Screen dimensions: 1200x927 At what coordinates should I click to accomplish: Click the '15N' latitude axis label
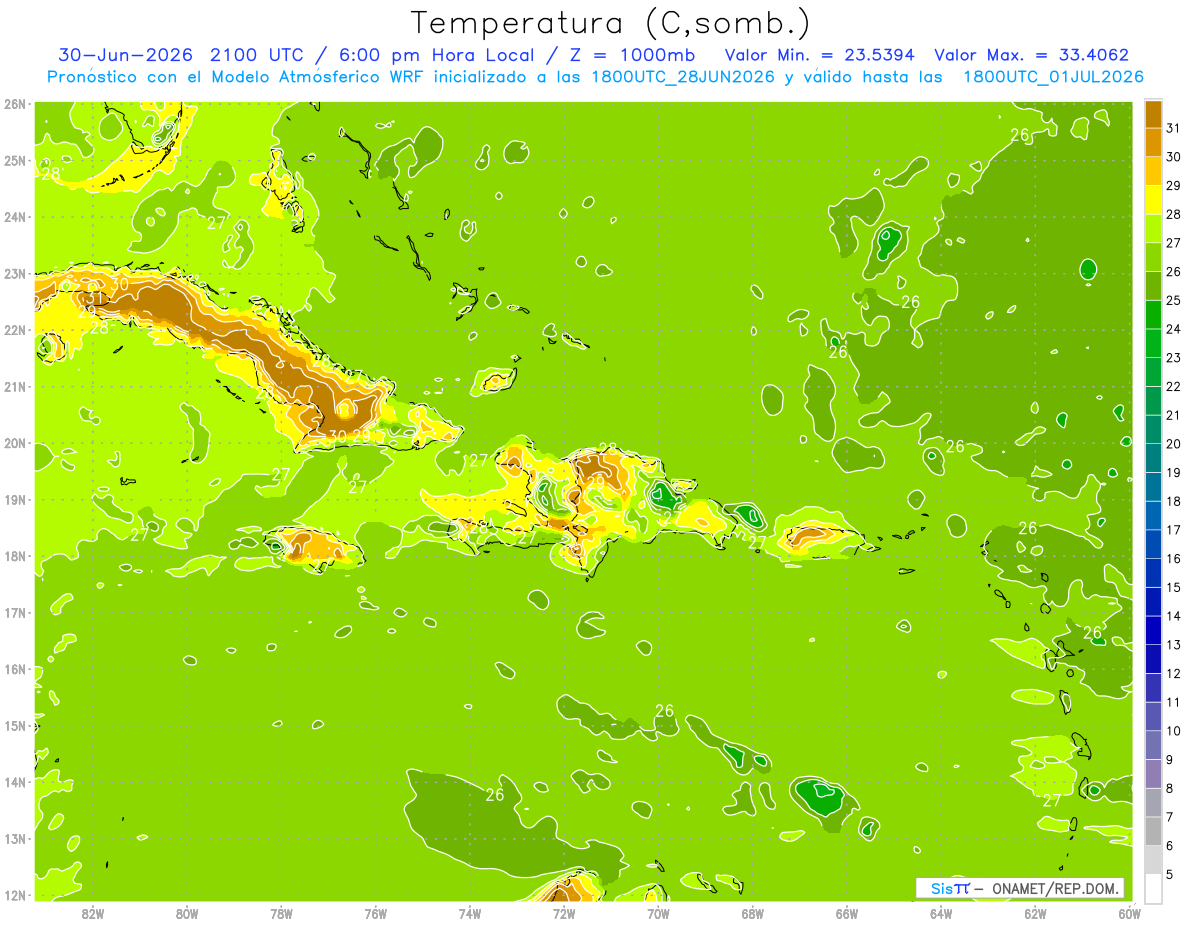pos(15,725)
